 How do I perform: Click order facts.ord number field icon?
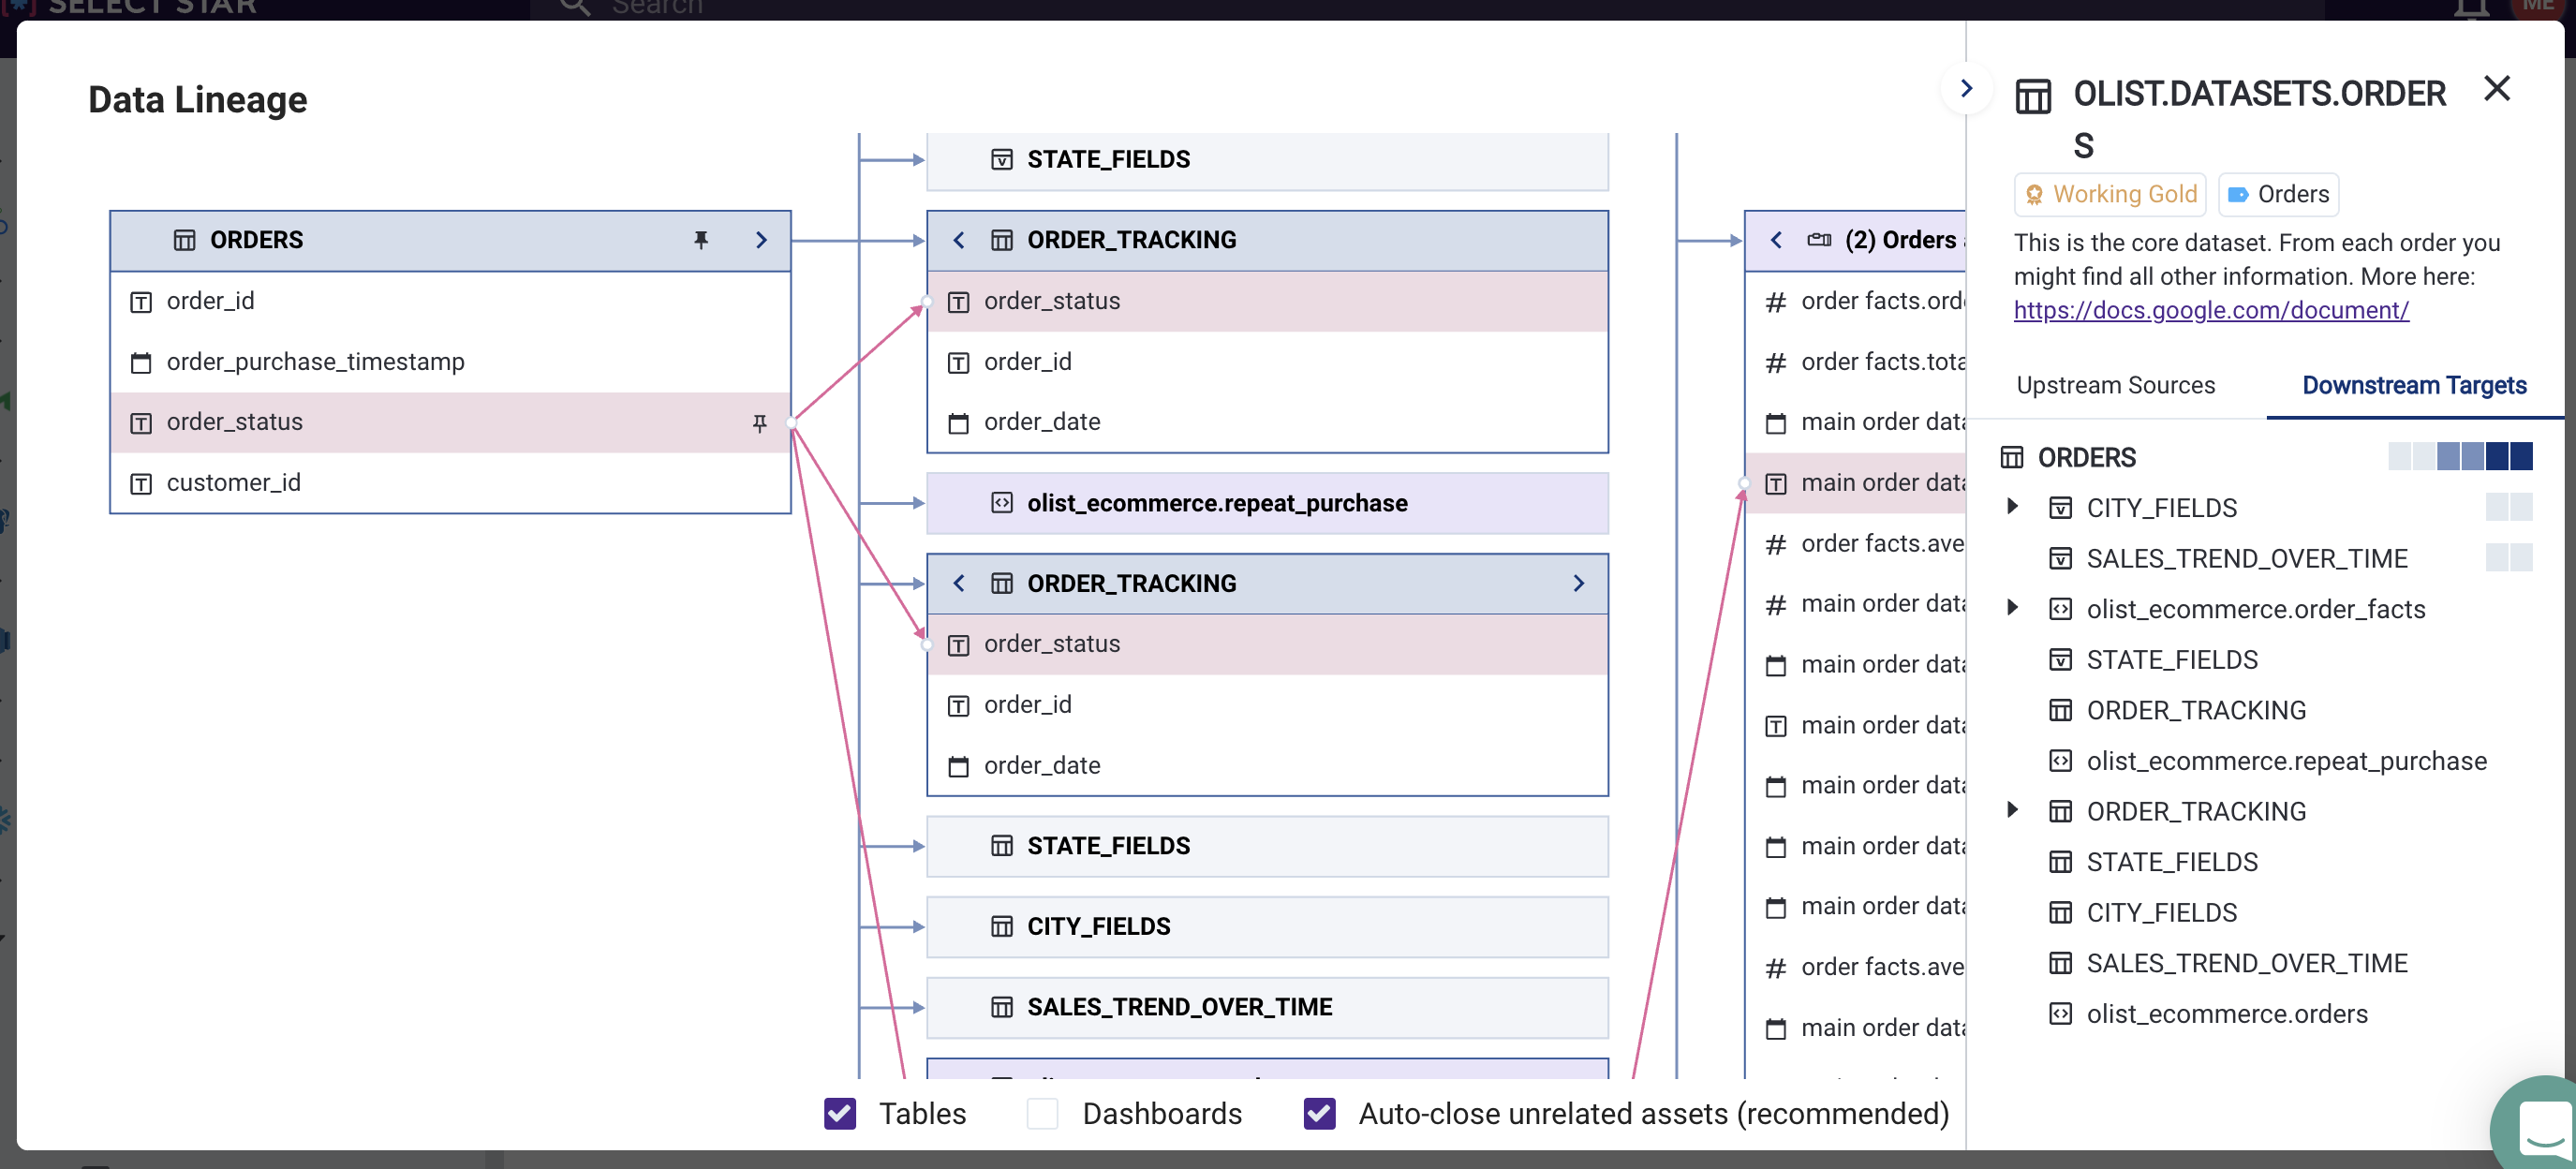[1776, 302]
